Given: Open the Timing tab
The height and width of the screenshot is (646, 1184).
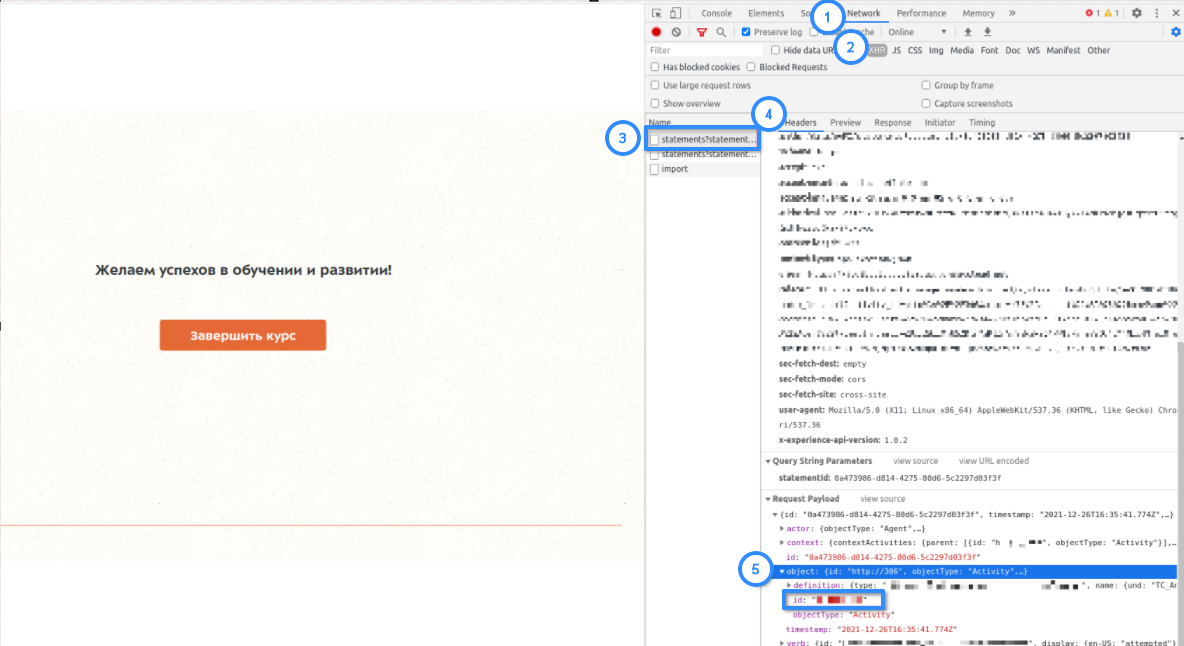Looking at the screenshot, I should coord(982,122).
